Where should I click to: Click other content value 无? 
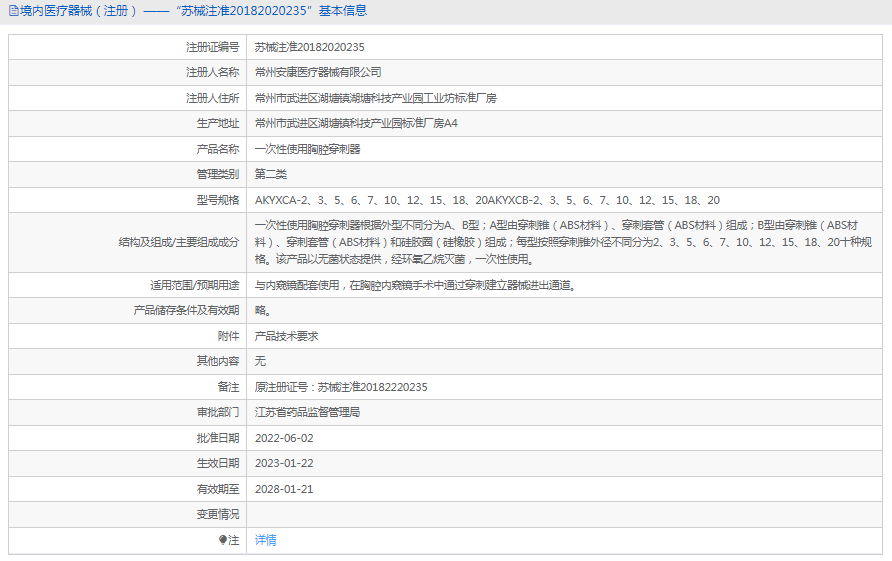(x=260, y=361)
